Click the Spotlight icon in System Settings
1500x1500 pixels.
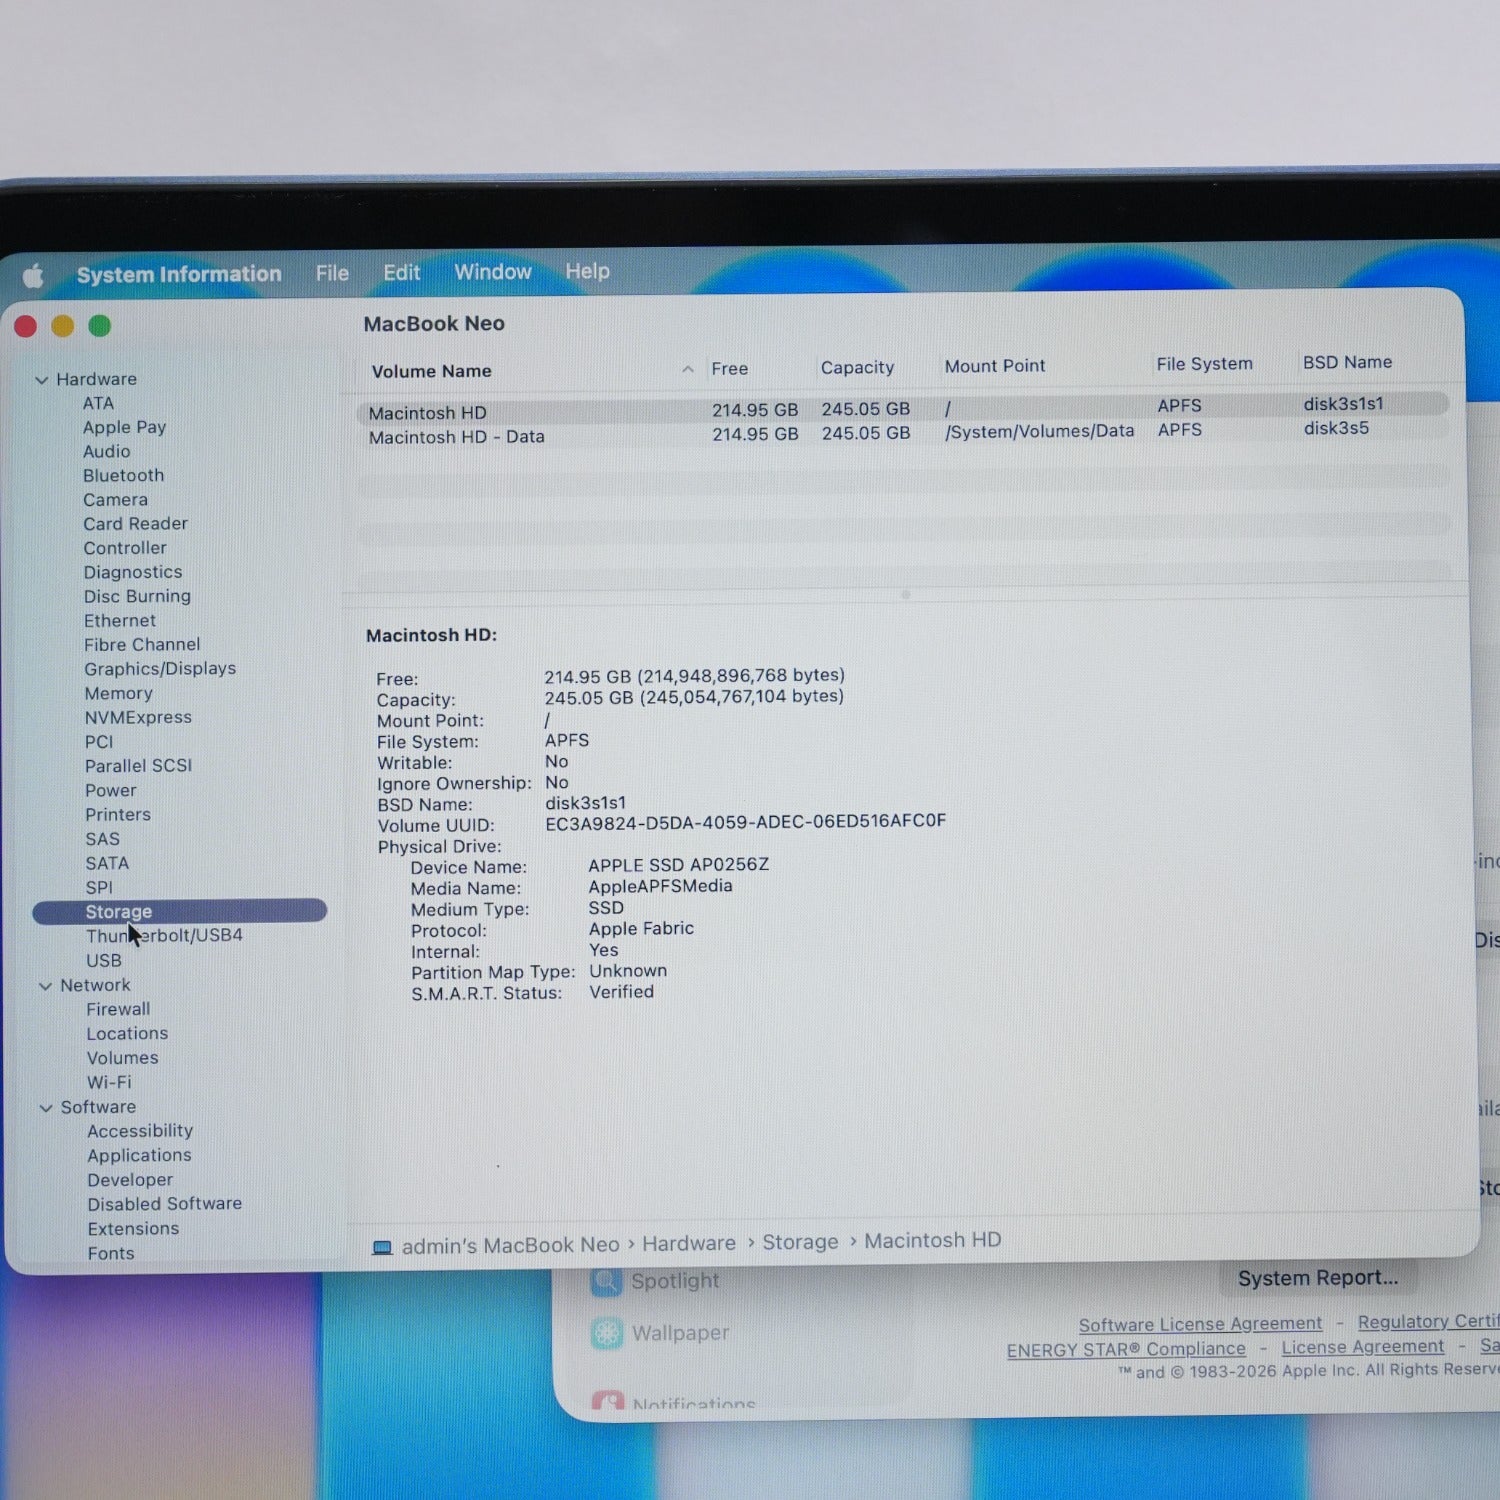point(606,1281)
